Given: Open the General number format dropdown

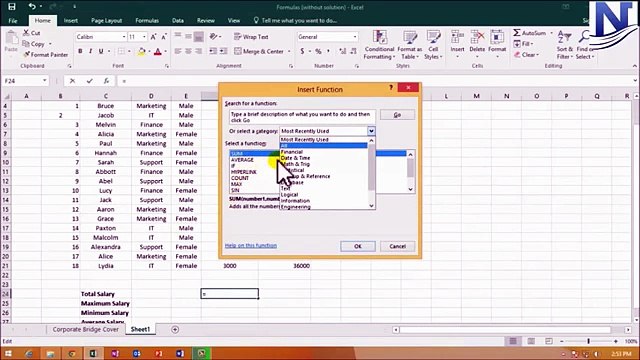Looking at the screenshot, I should click(355, 37).
